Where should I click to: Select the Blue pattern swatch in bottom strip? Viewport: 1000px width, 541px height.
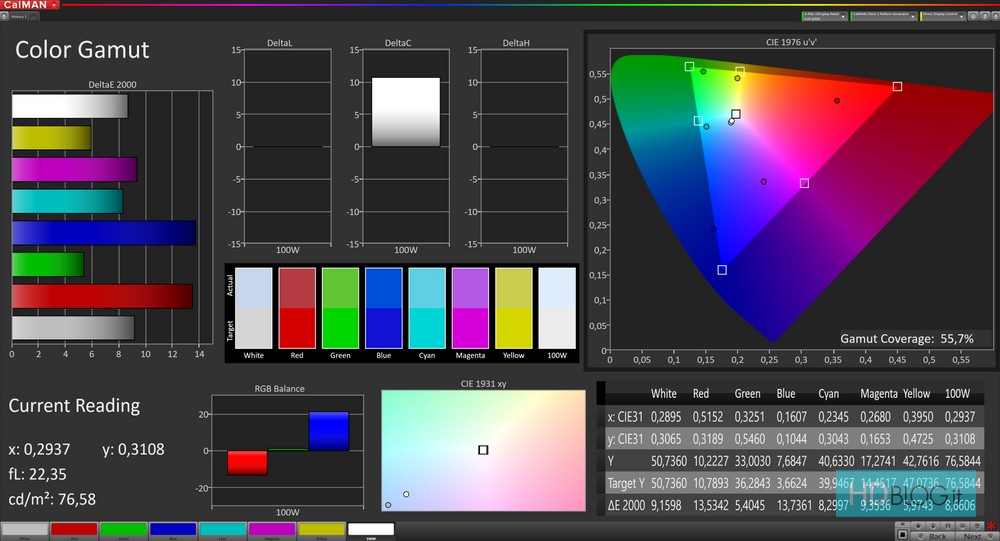click(x=173, y=529)
